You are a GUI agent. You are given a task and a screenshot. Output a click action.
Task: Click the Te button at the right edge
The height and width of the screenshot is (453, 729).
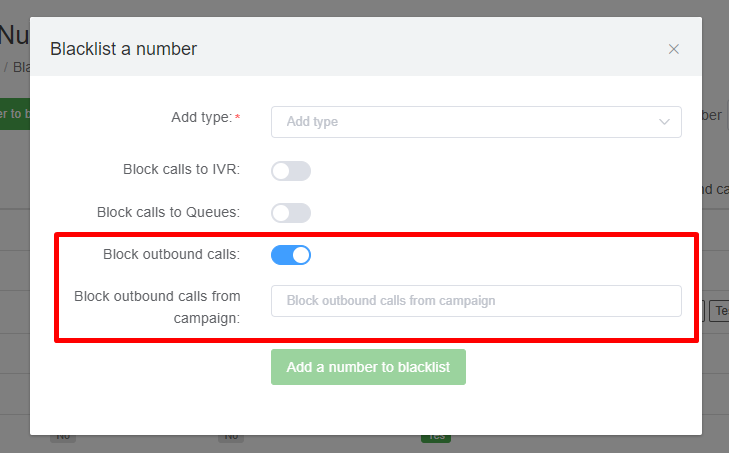718,312
